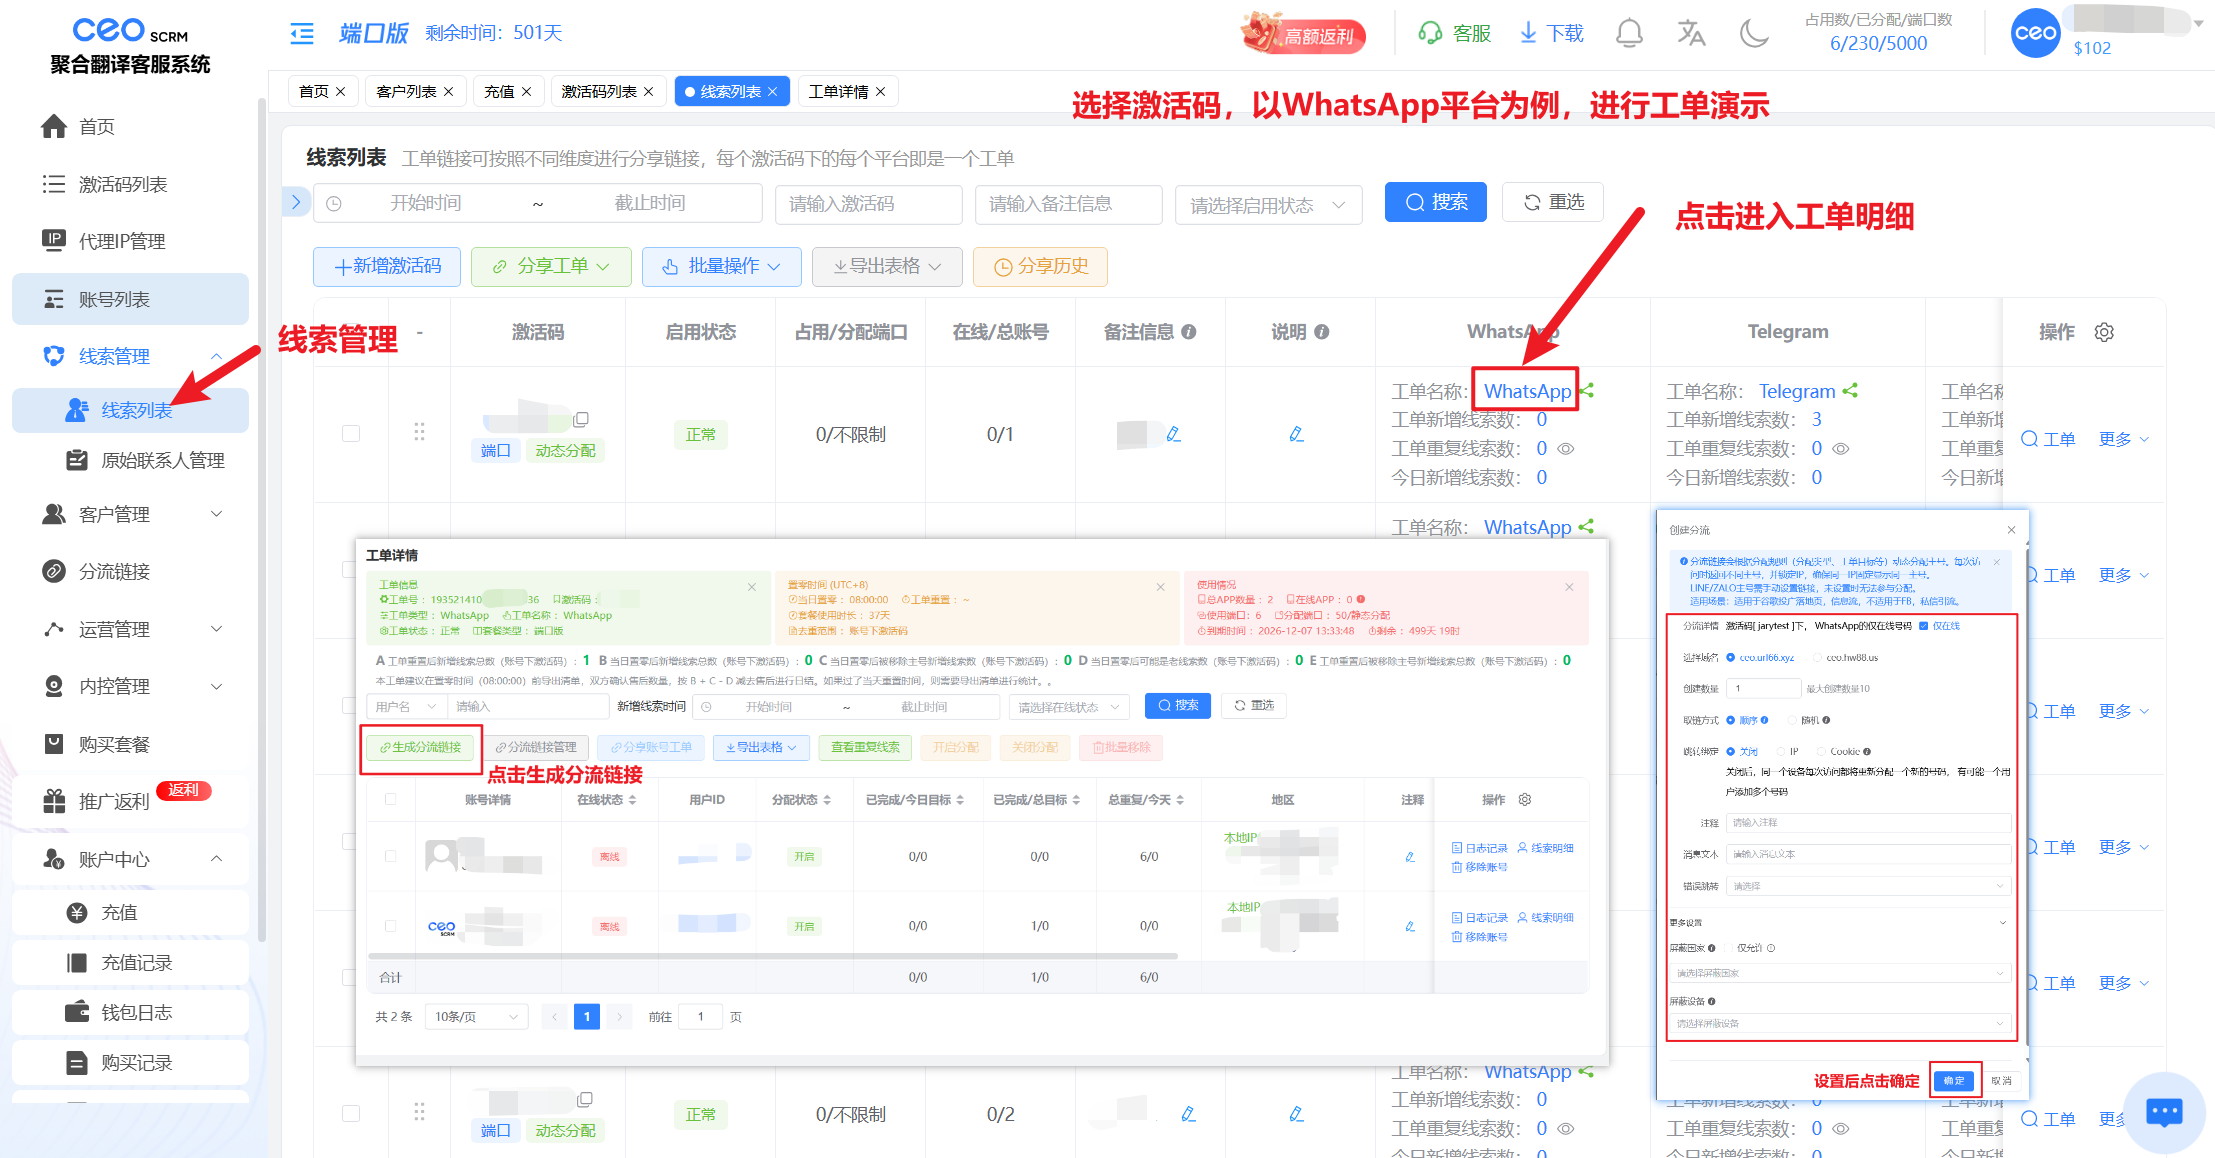Open the WhatsApp work order link
The height and width of the screenshot is (1158, 2215).
(1527, 391)
